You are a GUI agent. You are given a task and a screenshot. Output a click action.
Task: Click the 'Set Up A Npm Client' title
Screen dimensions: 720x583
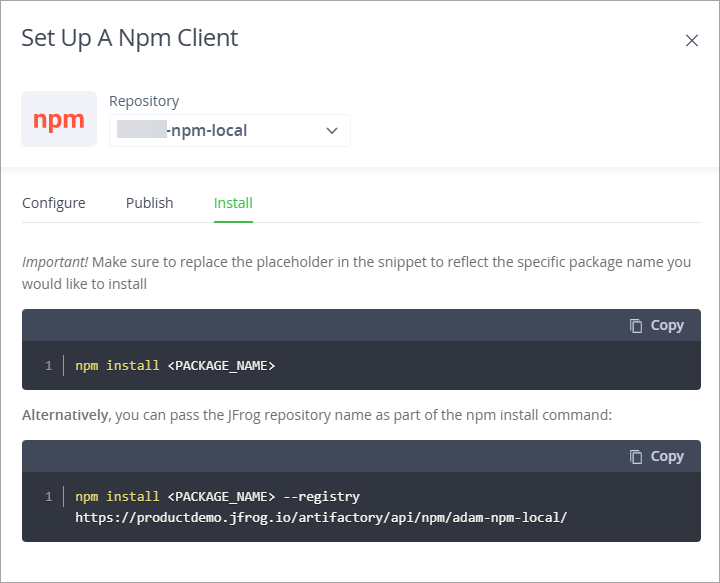[x=130, y=38]
